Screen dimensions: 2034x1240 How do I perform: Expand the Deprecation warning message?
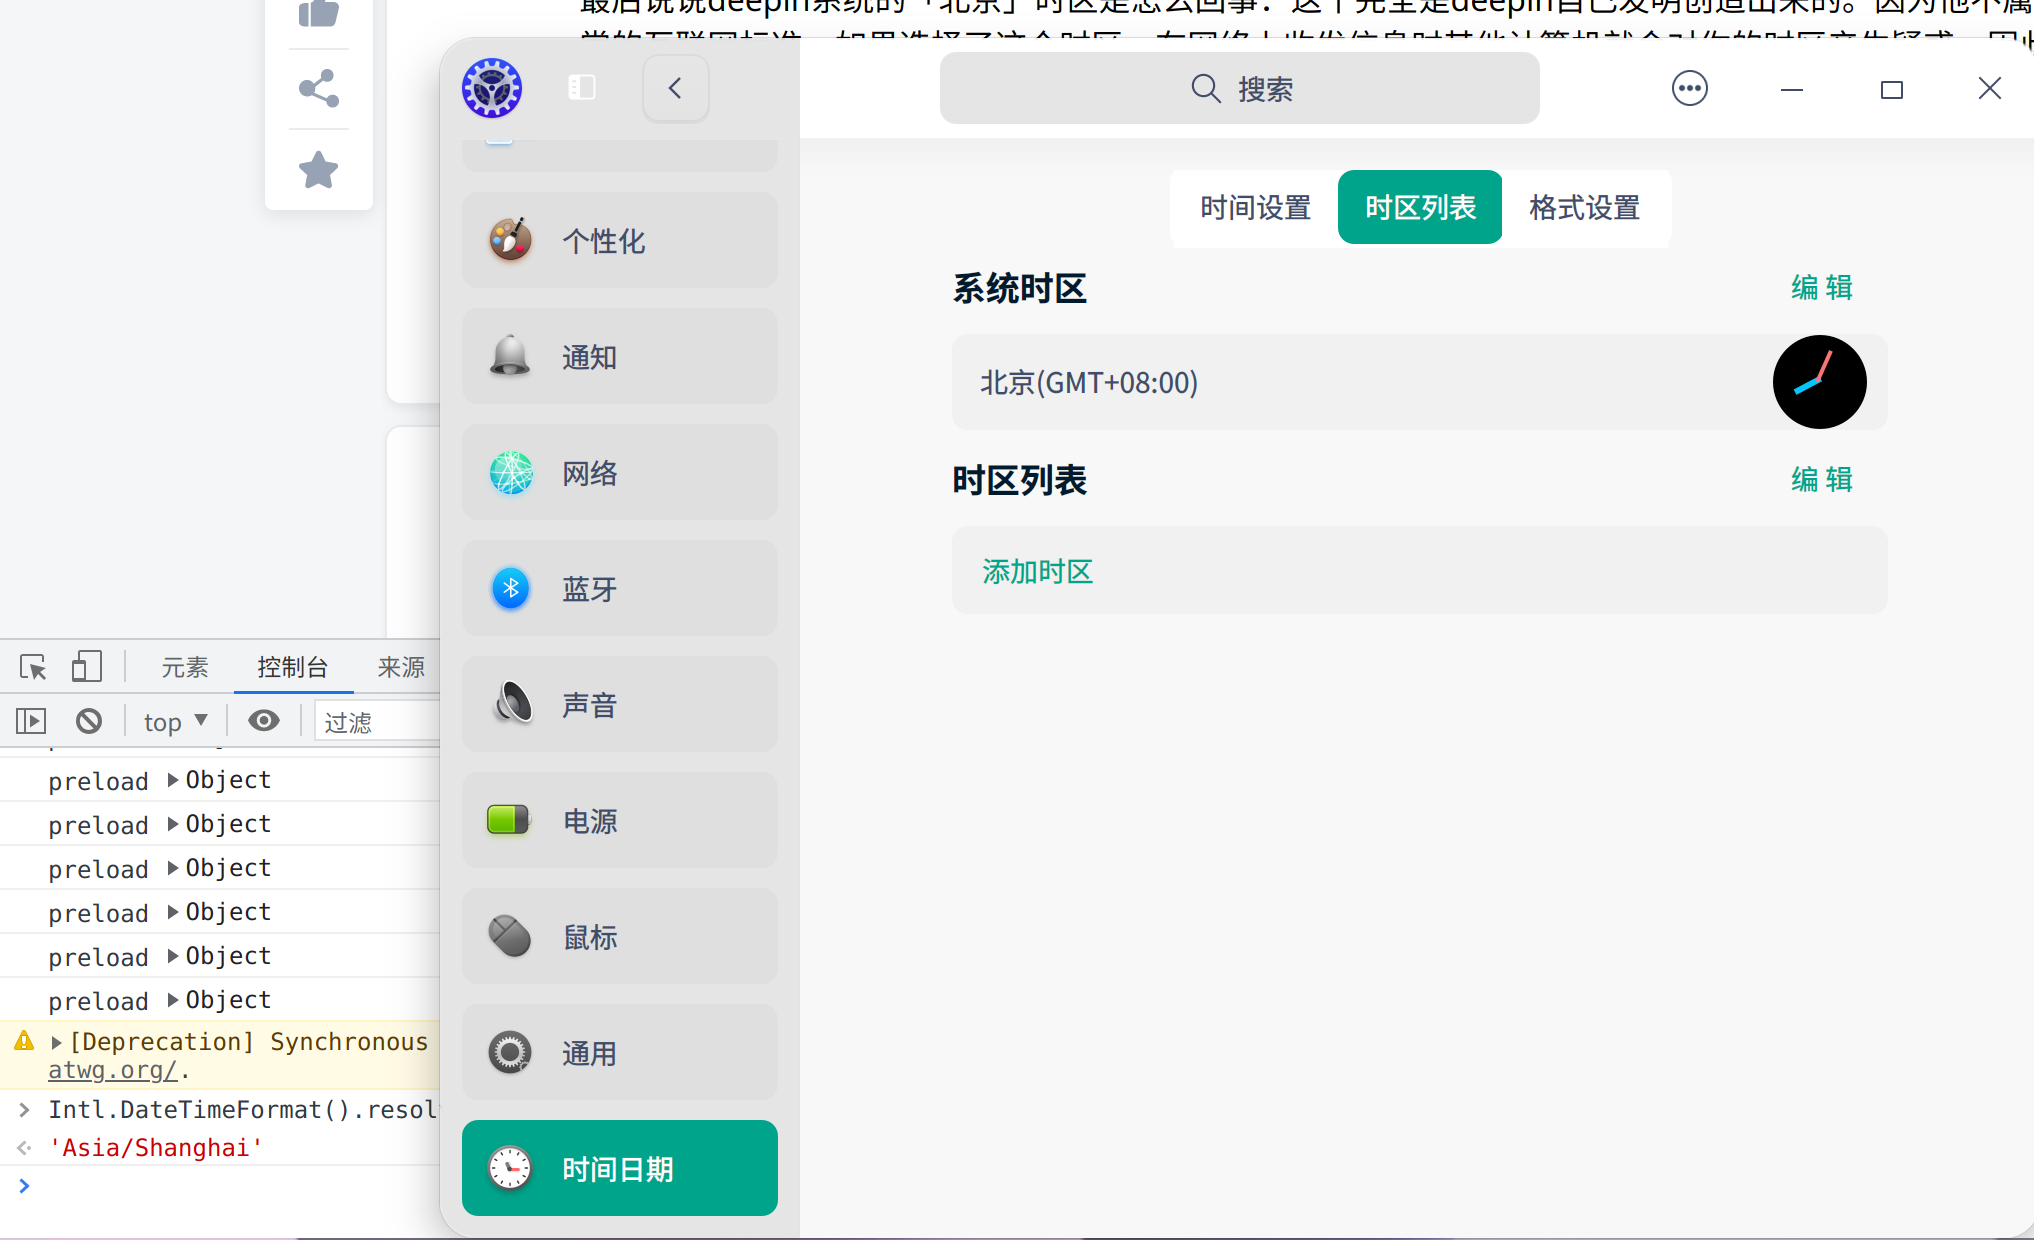tap(57, 1042)
